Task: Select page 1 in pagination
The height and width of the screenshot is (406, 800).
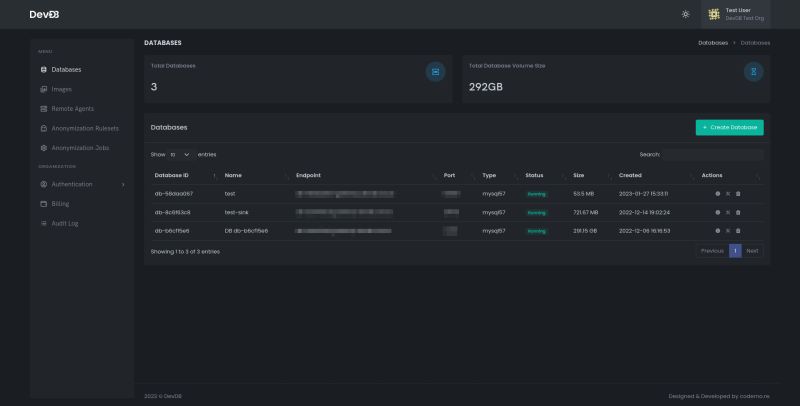Action: click(x=735, y=251)
